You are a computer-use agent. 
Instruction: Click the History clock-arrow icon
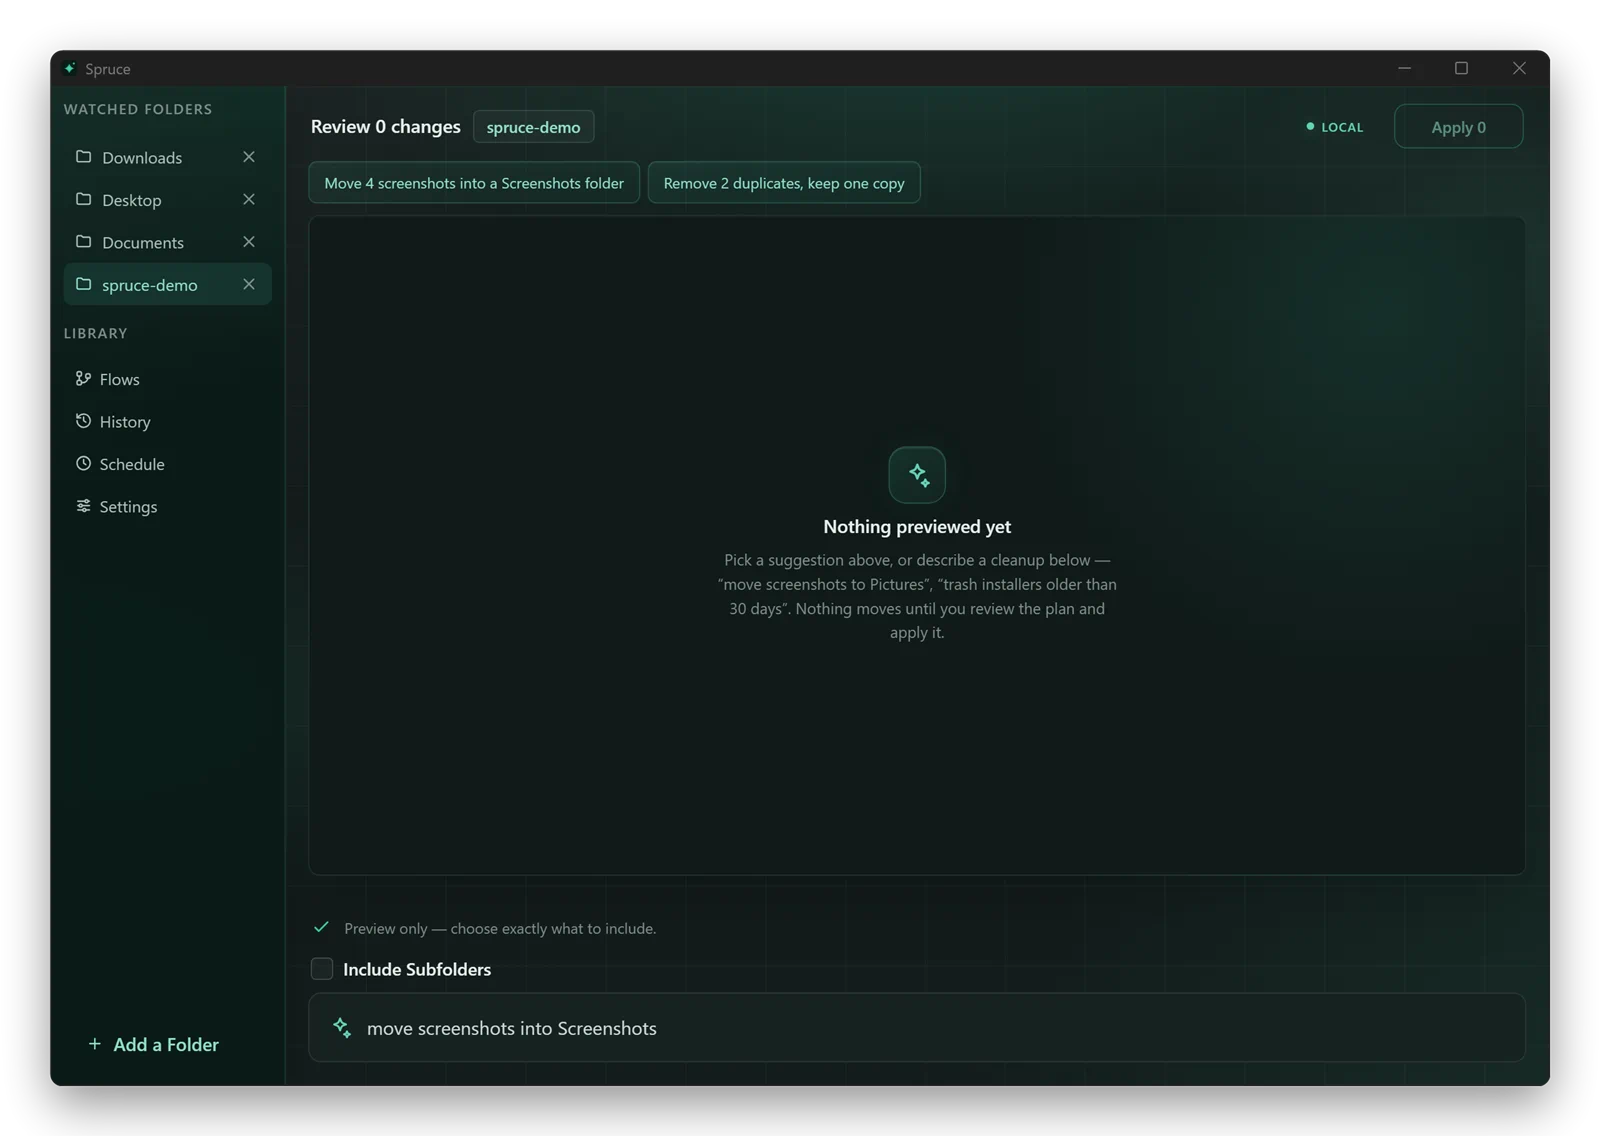click(83, 421)
